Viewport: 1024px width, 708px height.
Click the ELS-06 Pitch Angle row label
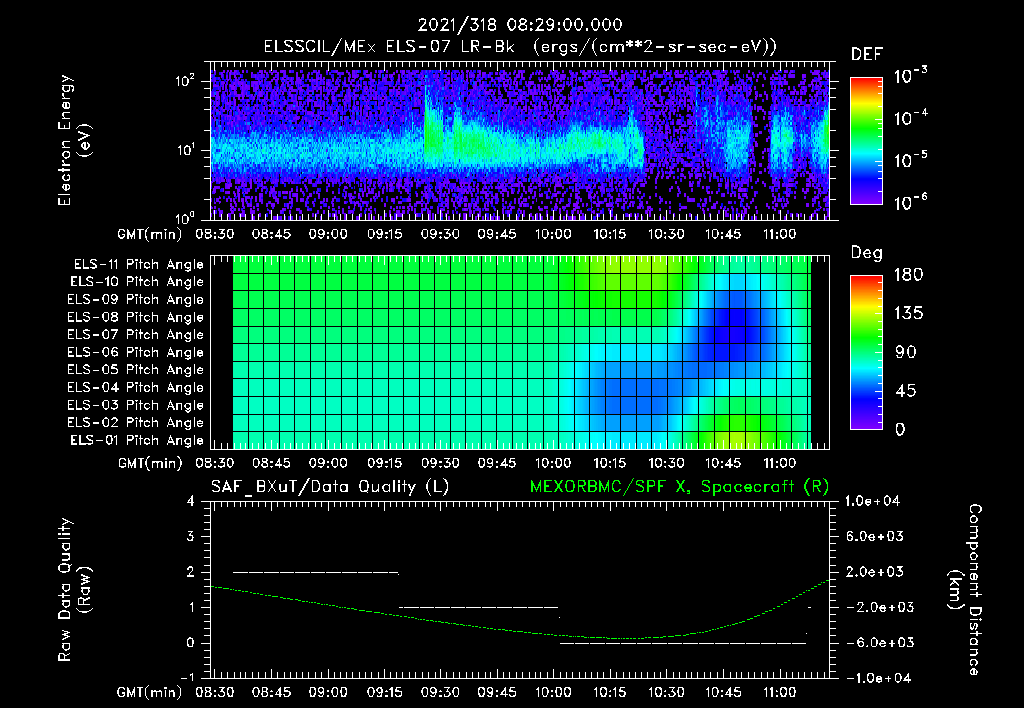(136, 353)
